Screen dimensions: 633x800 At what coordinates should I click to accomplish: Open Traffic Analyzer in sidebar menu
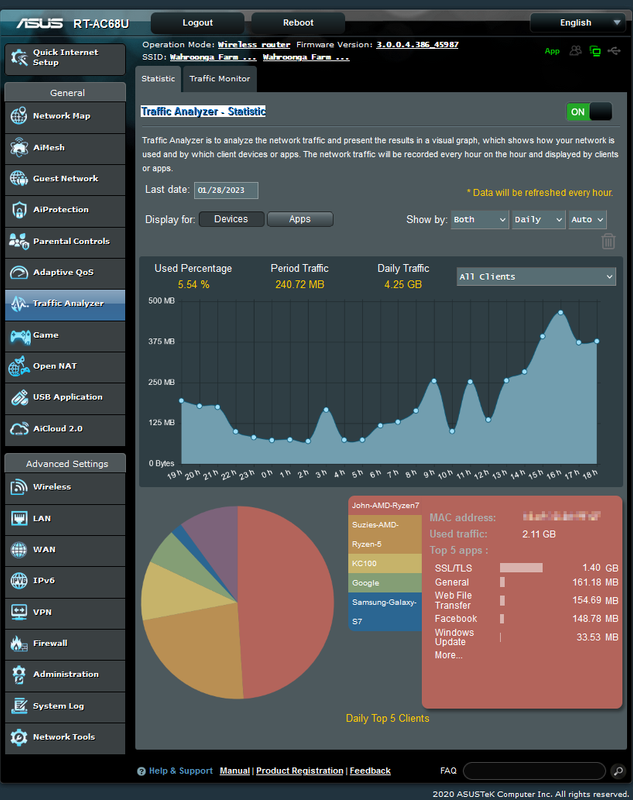[65, 304]
